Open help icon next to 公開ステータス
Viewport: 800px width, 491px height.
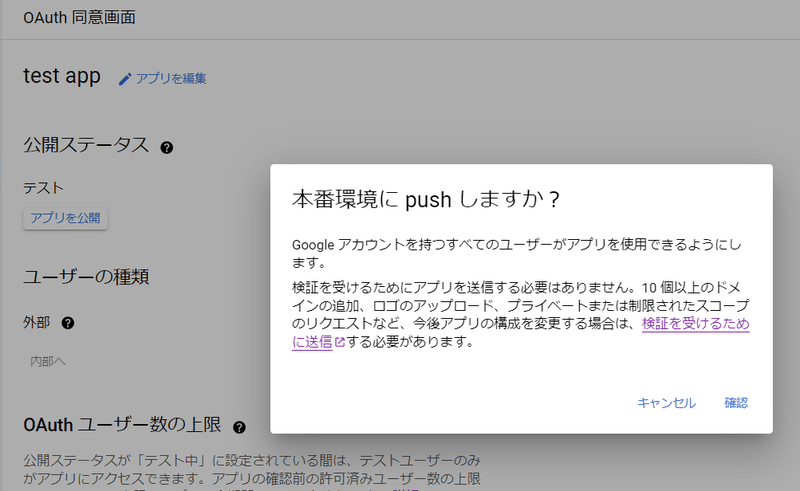(x=166, y=148)
